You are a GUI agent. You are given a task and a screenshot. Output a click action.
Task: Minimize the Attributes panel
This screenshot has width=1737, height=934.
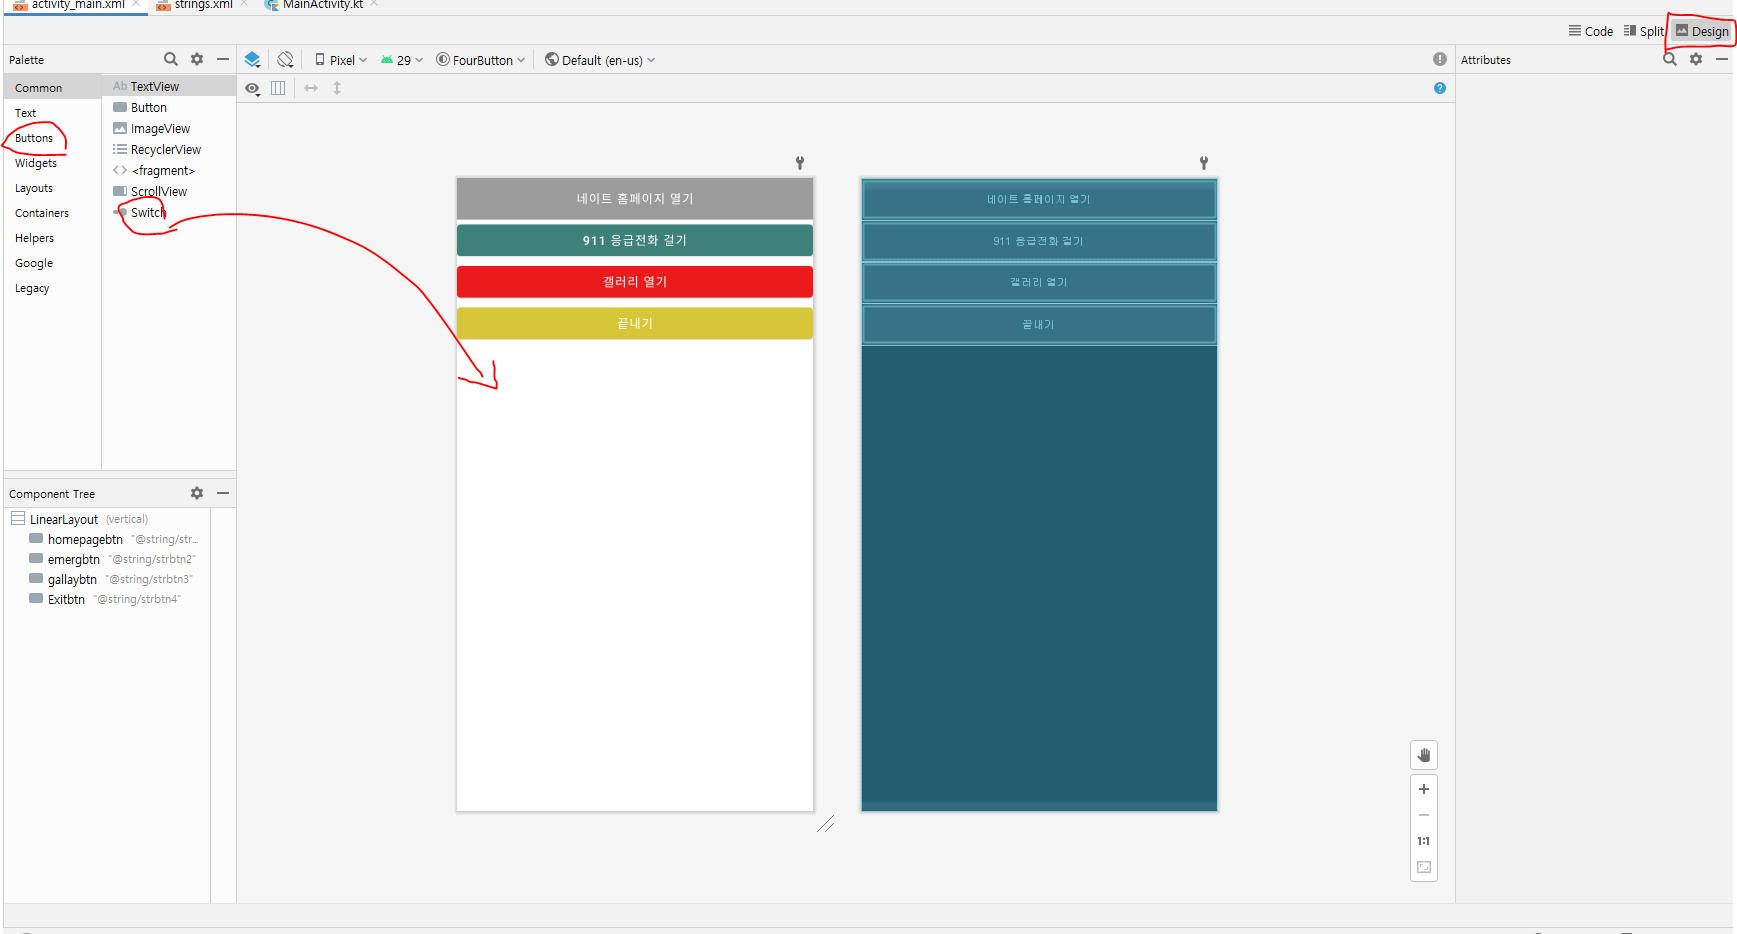point(1722,59)
